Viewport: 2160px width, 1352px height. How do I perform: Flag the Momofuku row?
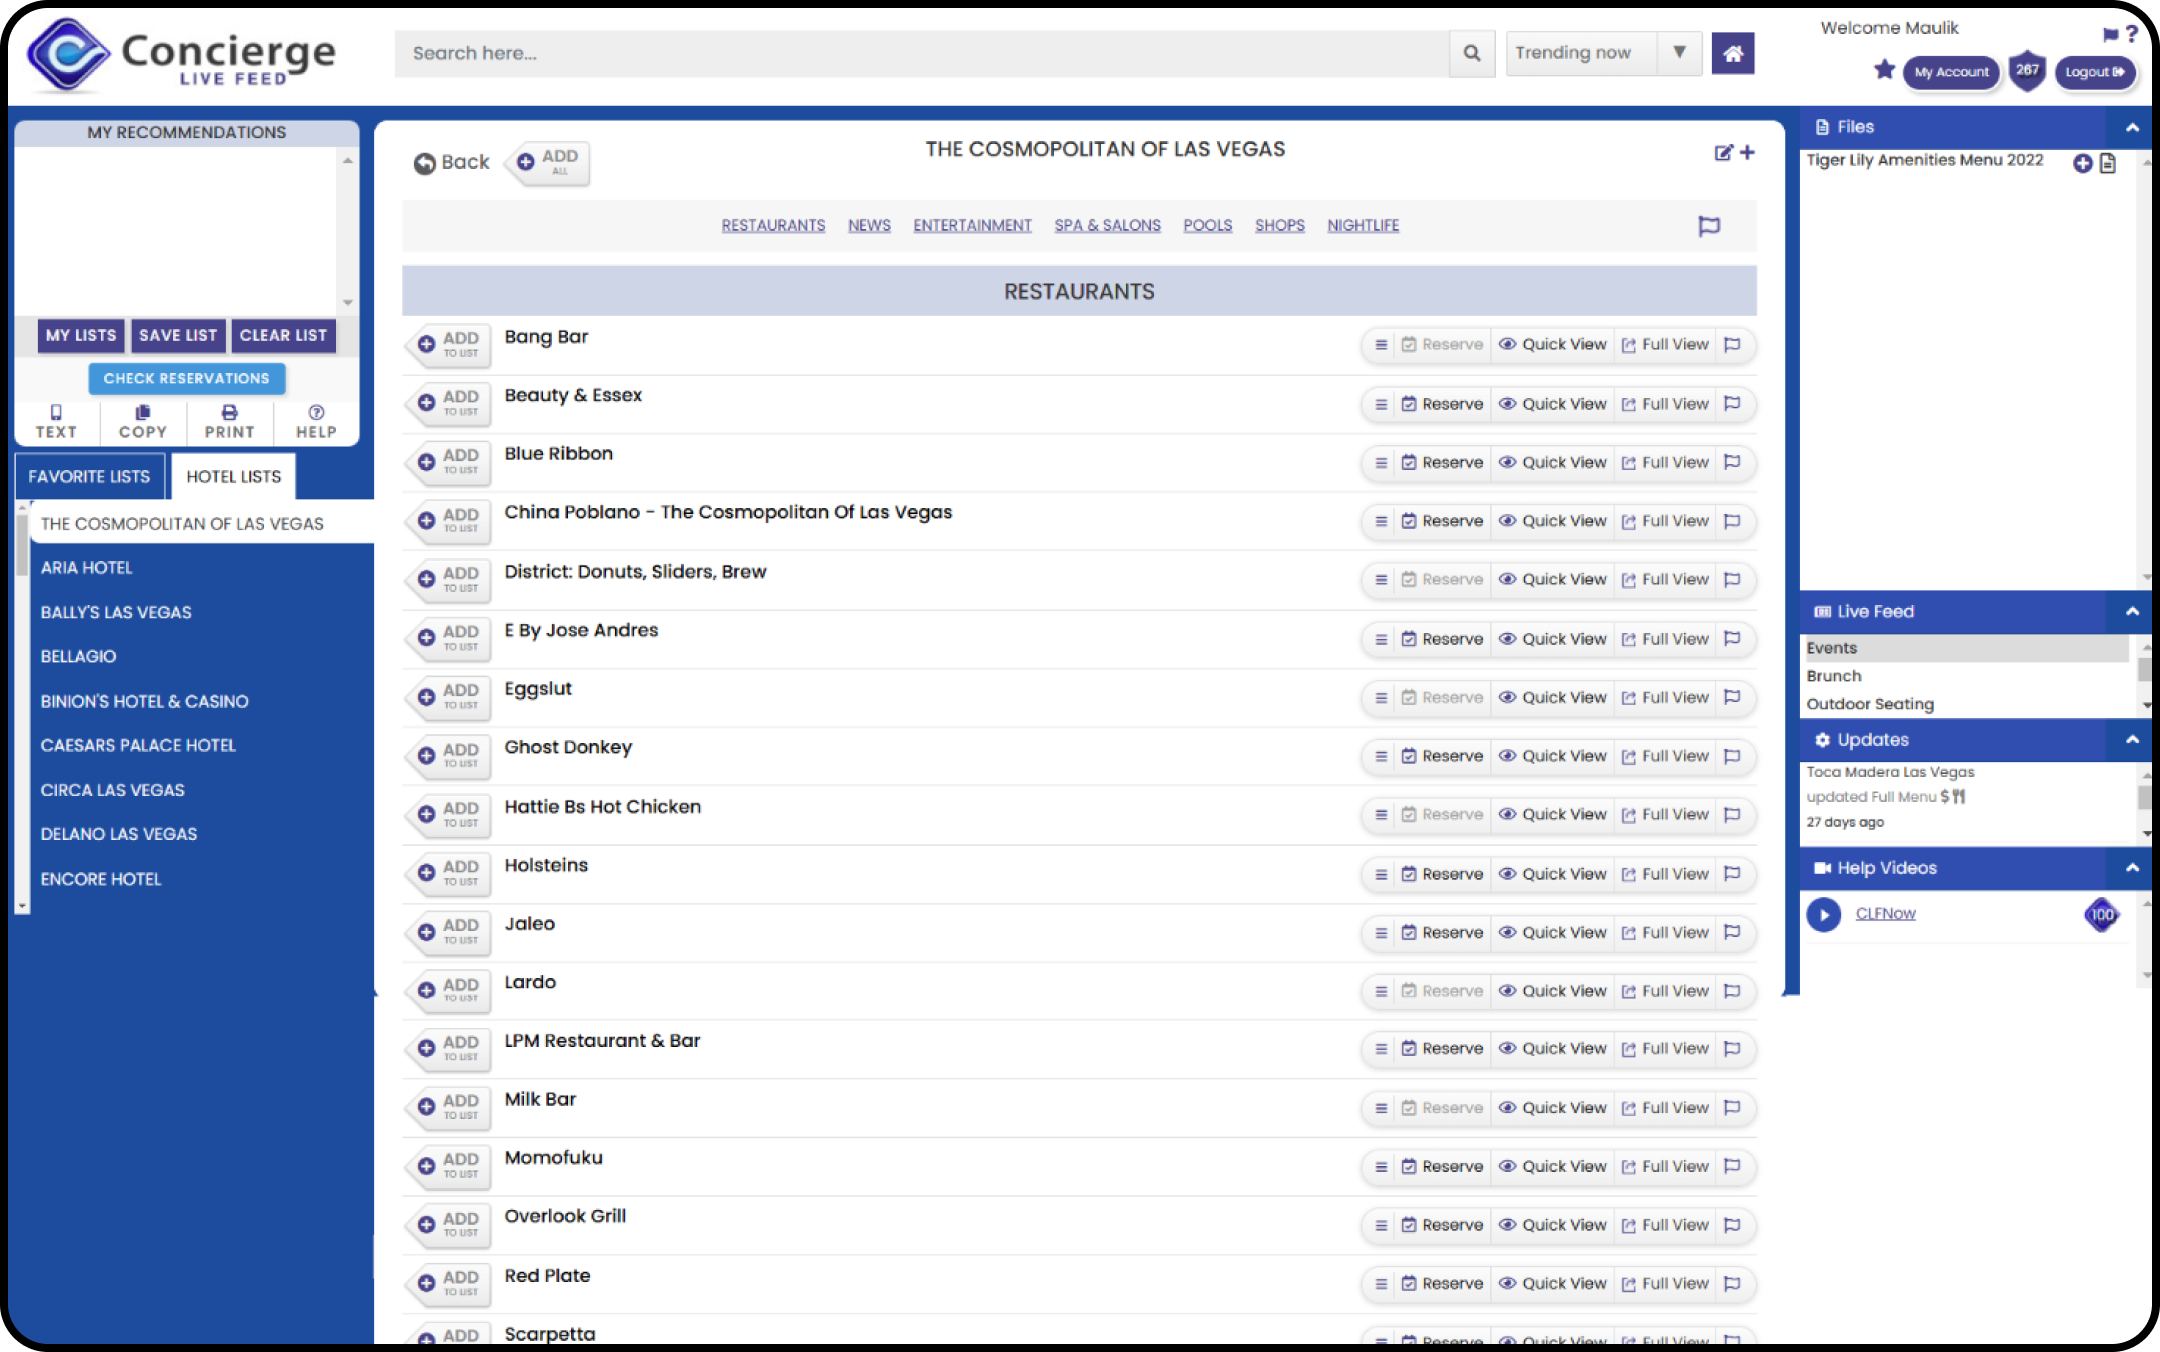tap(1733, 1166)
